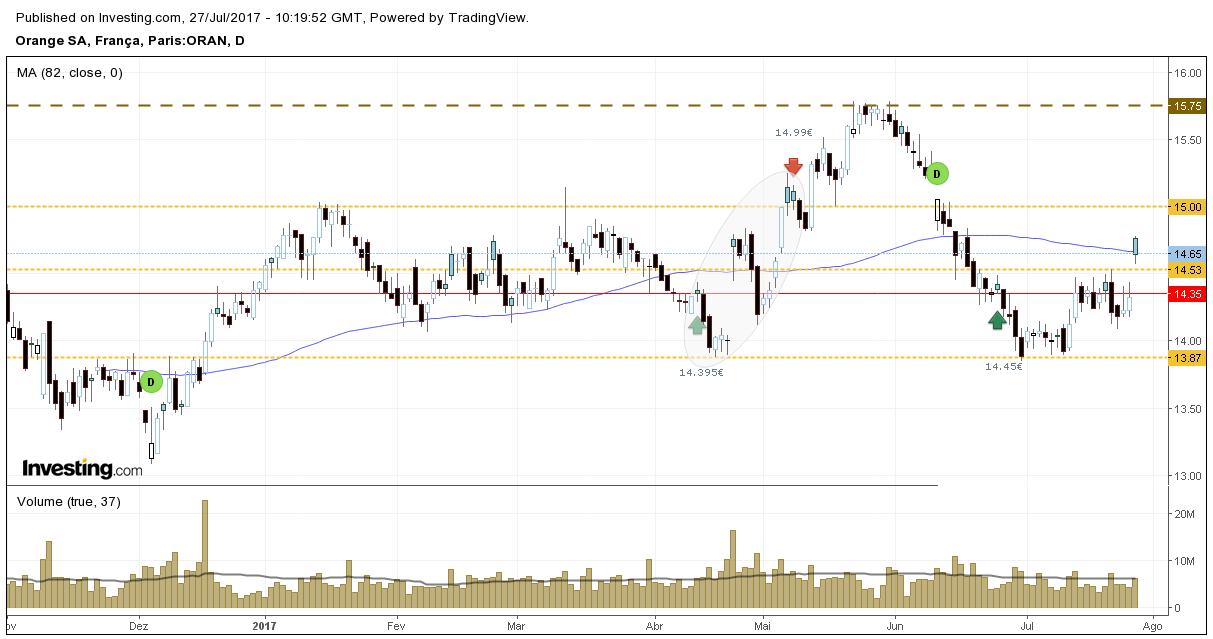The width and height of the screenshot is (1213, 639).
Task: Click the tallest volume bar in December
Action: [x=205, y=554]
